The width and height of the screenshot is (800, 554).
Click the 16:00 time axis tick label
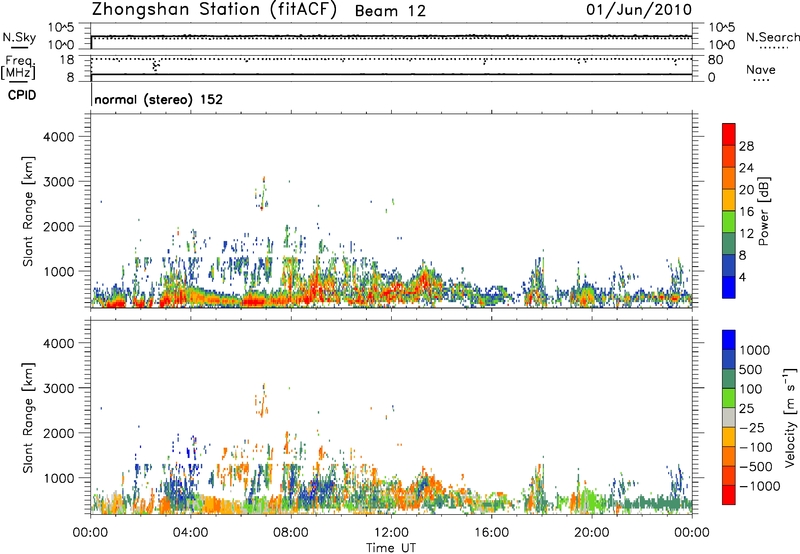[491, 533]
